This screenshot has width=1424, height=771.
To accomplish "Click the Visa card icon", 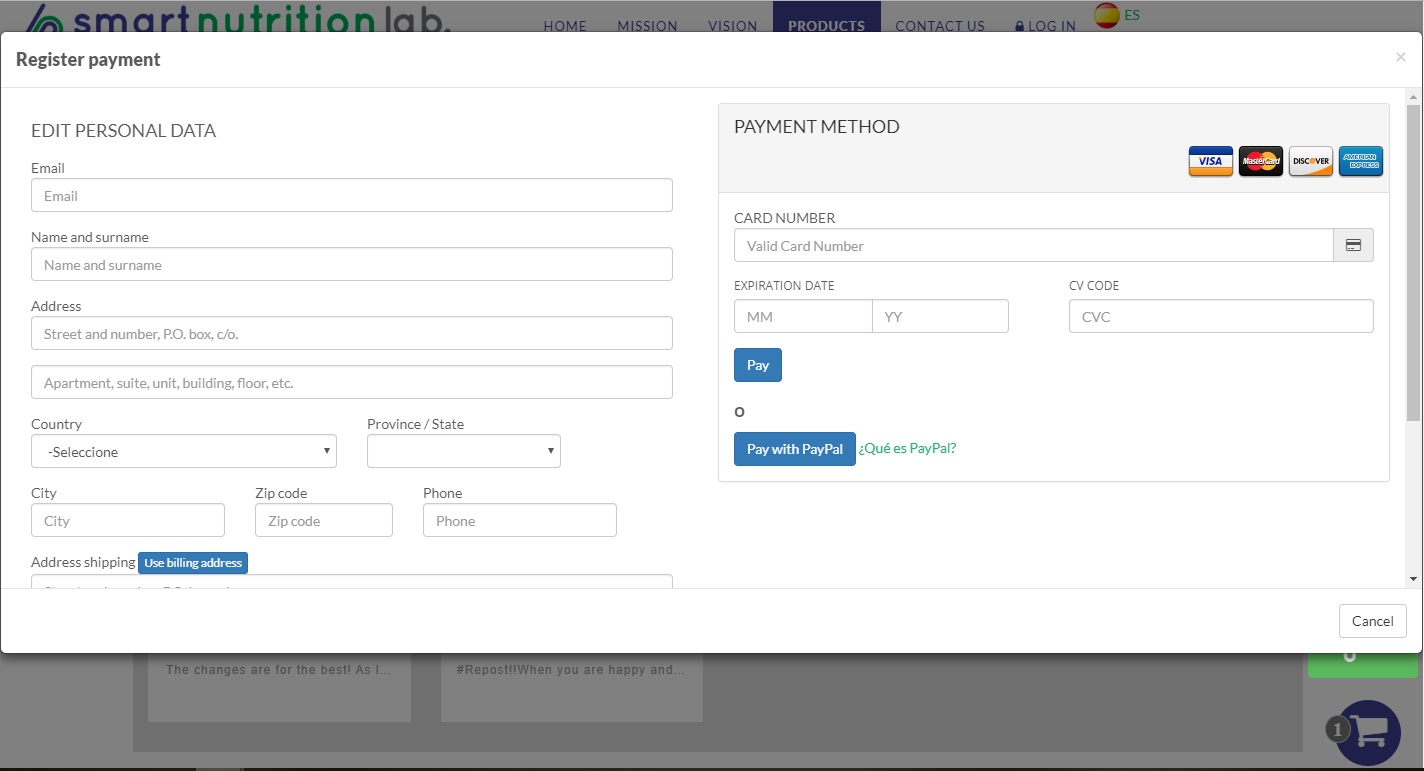I will [1210, 161].
